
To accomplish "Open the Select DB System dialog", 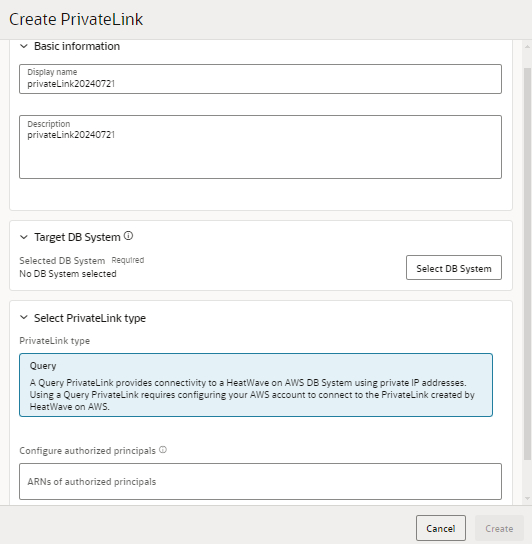I will (454, 267).
